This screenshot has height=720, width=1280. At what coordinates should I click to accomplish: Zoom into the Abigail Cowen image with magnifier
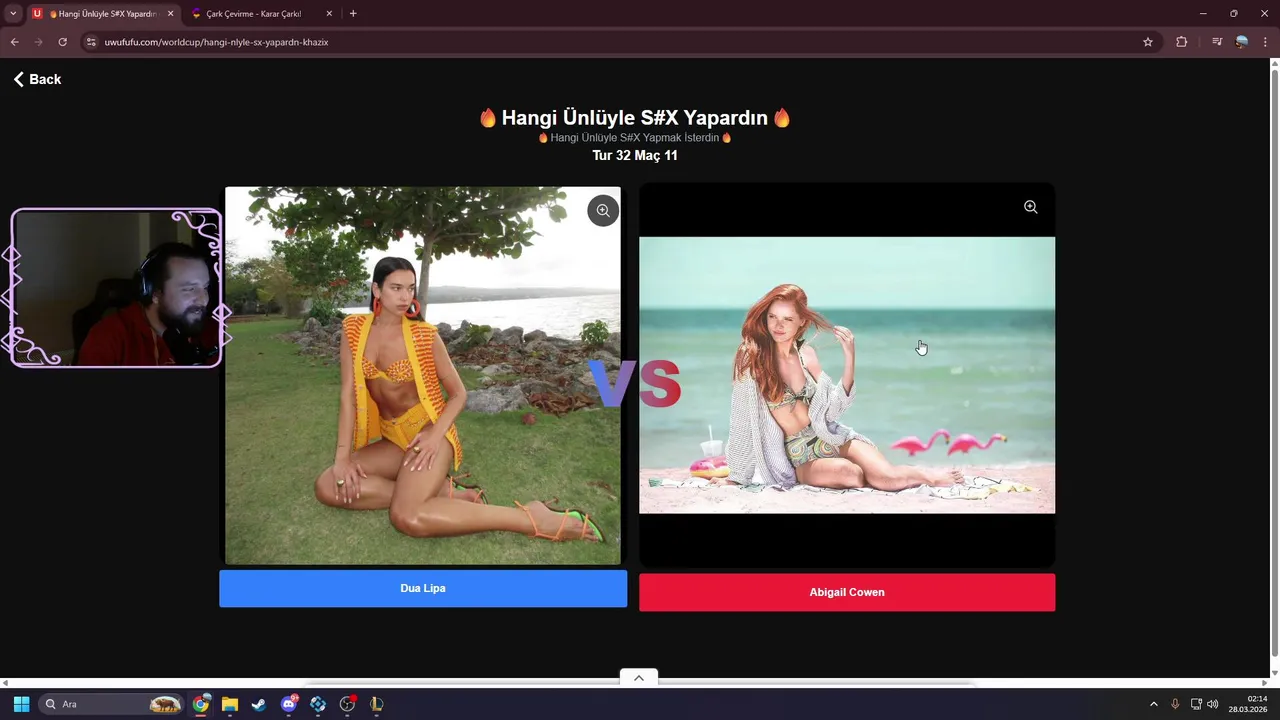point(1031,207)
